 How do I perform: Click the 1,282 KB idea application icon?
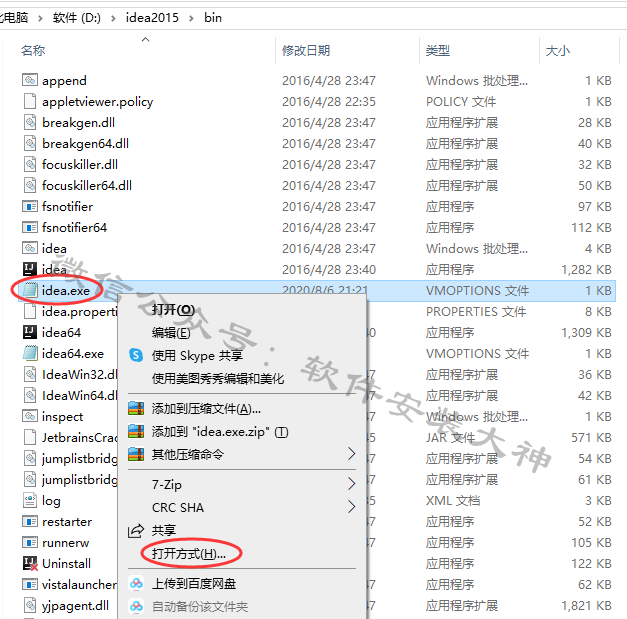click(x=30, y=269)
